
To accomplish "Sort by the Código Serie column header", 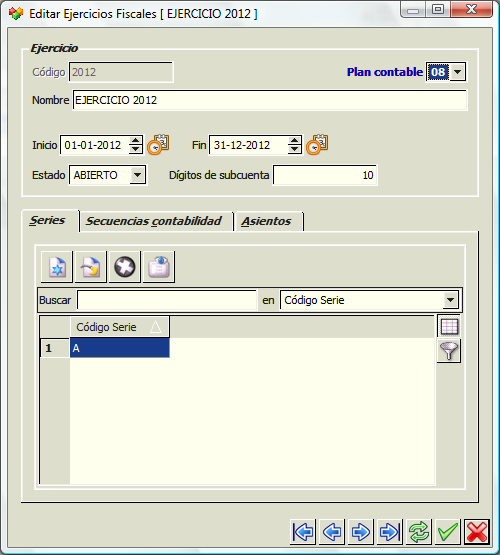I will (120, 327).
